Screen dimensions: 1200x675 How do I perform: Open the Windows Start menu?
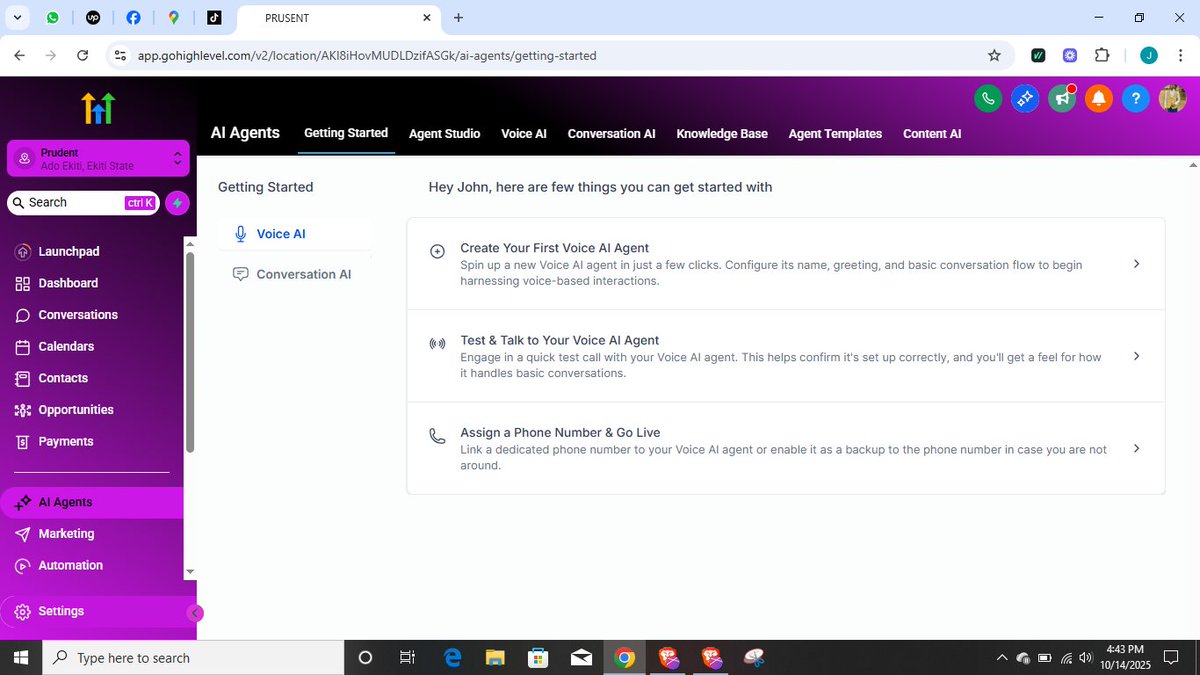20,657
